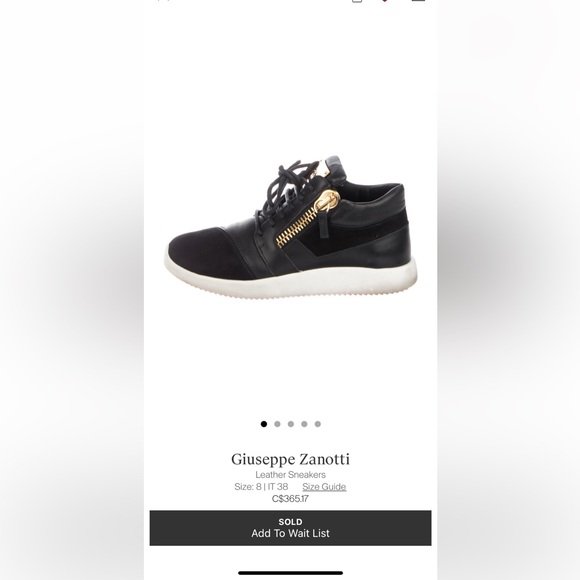Select the first carousel dot
The height and width of the screenshot is (580, 580).
[264, 424]
